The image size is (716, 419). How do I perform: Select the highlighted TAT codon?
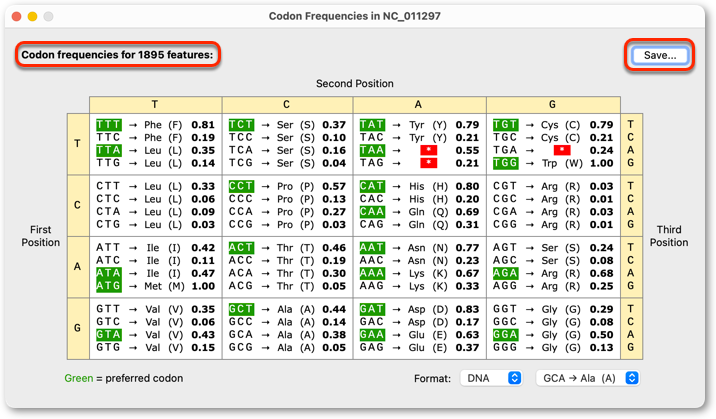tap(372, 125)
